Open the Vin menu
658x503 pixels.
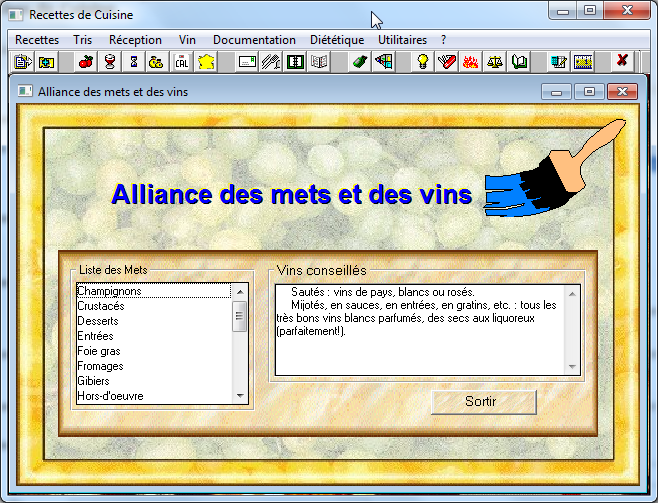187,40
